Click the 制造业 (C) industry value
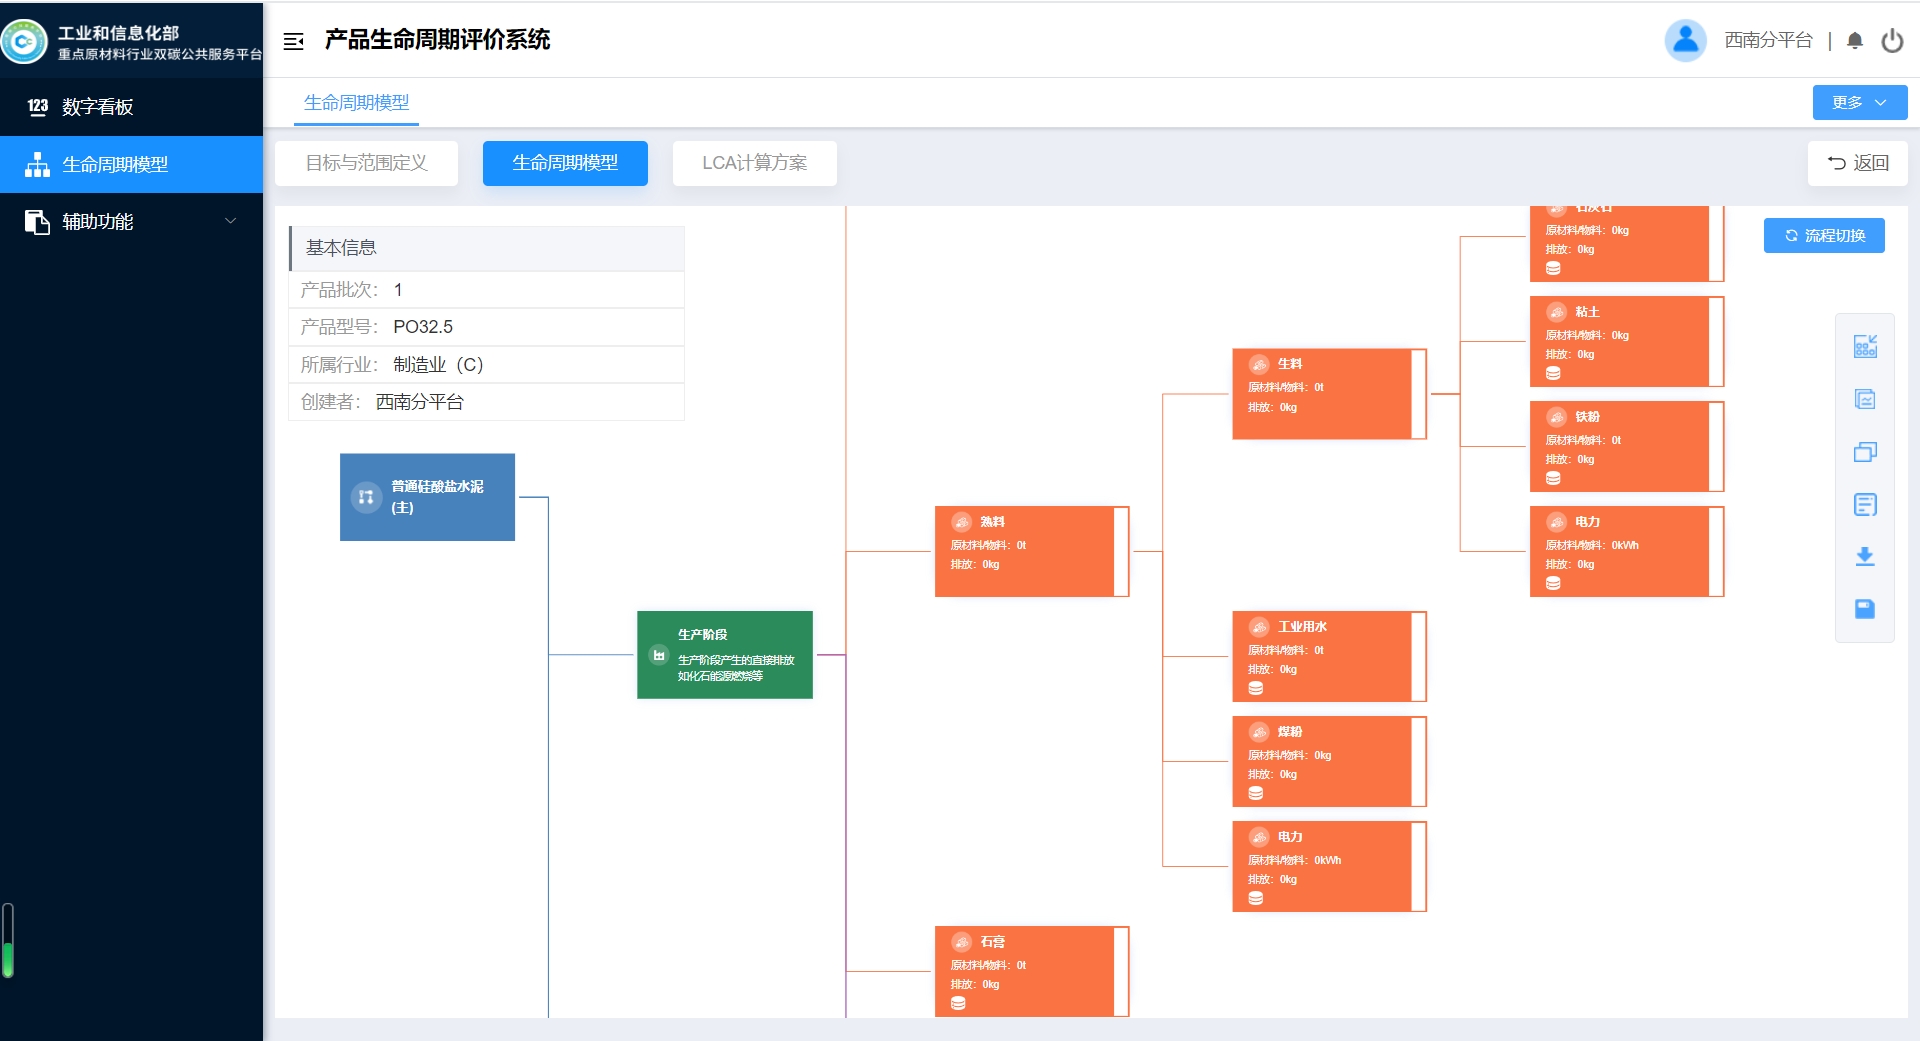Viewport: 1920px width, 1041px height. (438, 365)
